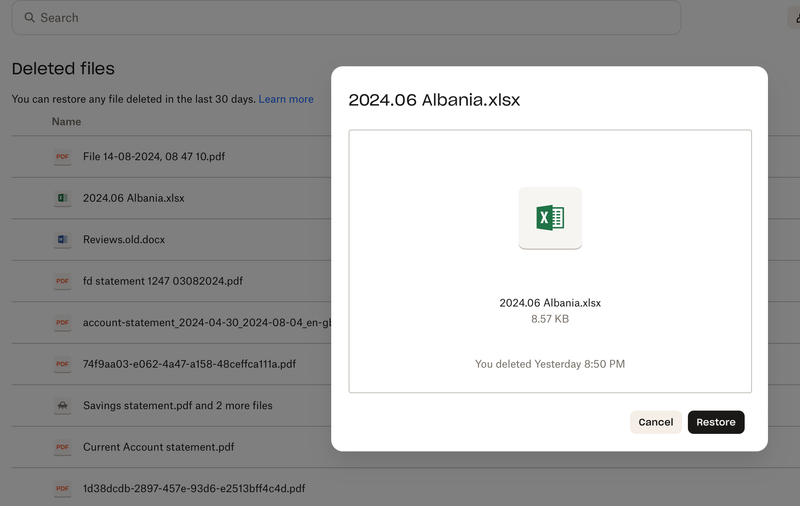Click the PDF icon beside the account-statement_2024-04-30 file
Viewport: 800px width, 506px height.
click(x=63, y=323)
